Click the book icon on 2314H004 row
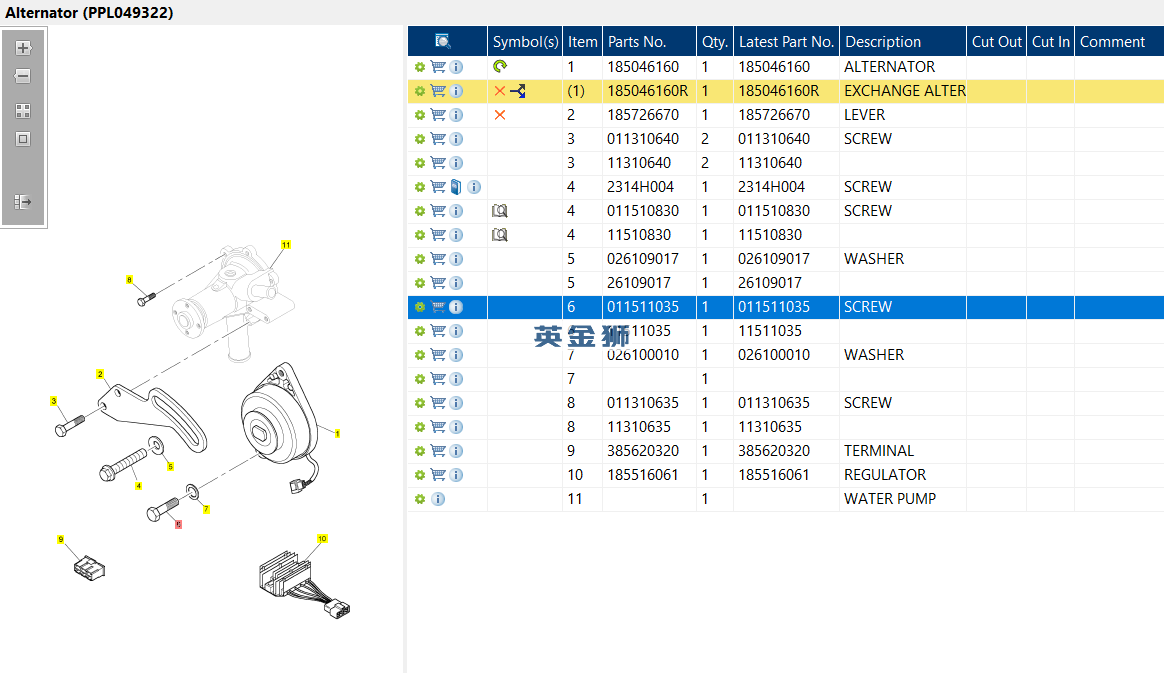The height and width of the screenshot is (673, 1164). [456, 187]
